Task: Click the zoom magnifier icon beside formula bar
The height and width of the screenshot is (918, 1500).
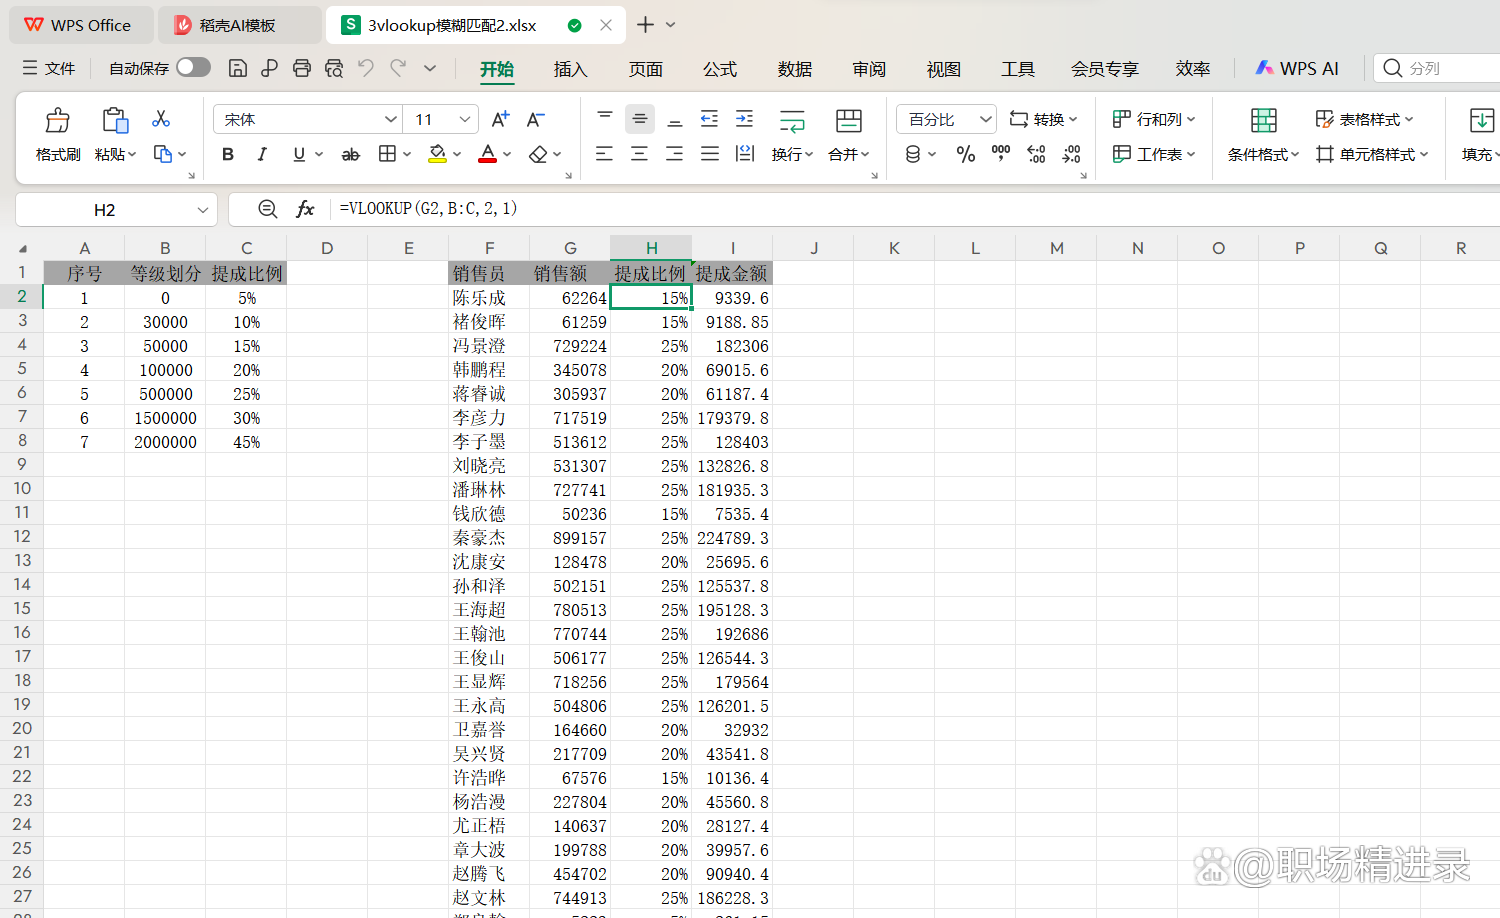Action: pos(267,209)
